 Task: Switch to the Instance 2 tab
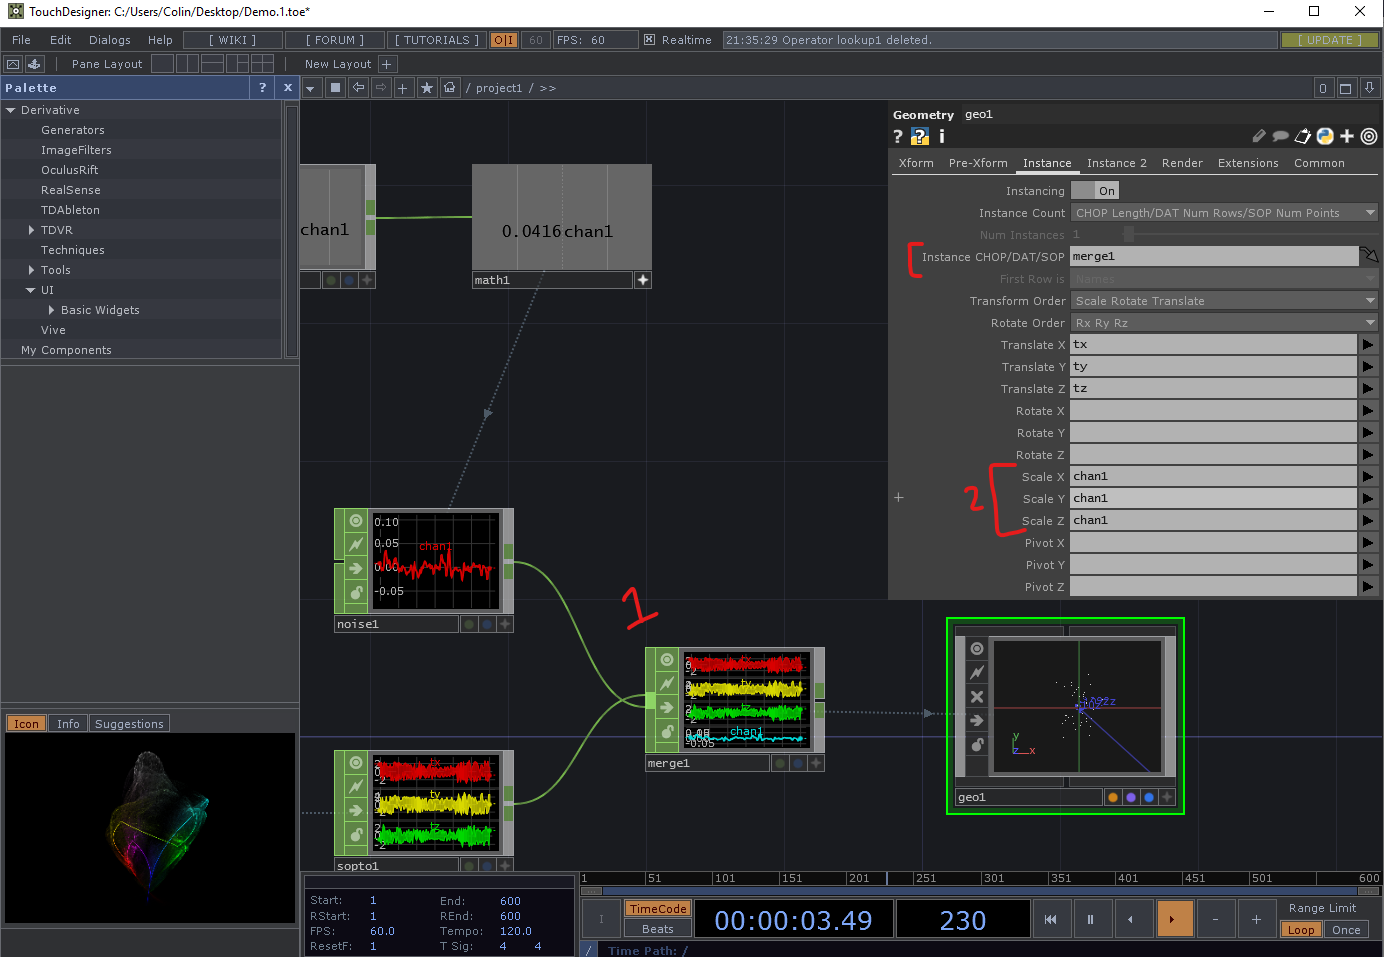(x=1116, y=162)
